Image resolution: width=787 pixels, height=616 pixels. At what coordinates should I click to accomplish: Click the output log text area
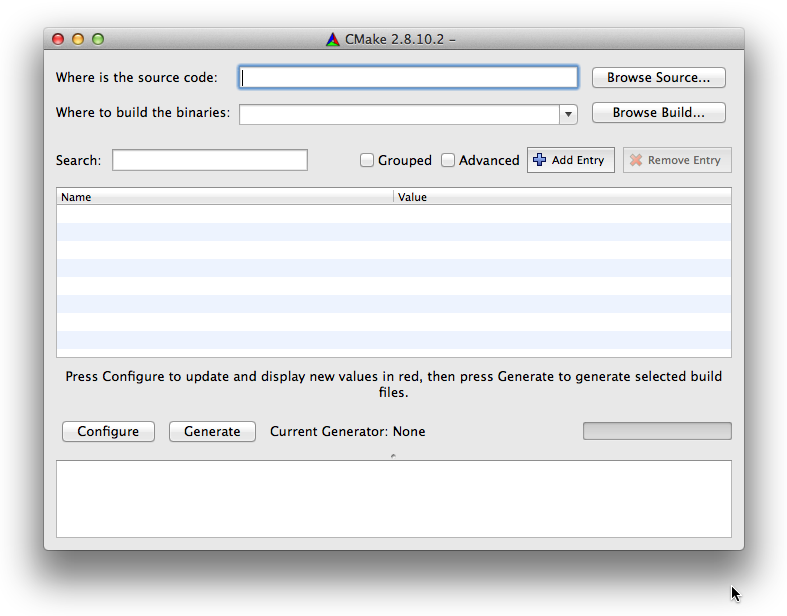tap(393, 498)
